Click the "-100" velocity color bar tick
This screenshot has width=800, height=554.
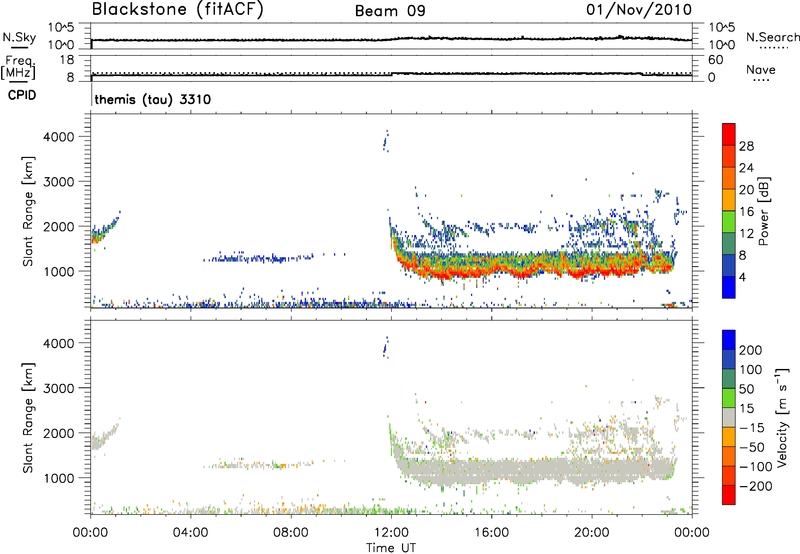pos(756,467)
